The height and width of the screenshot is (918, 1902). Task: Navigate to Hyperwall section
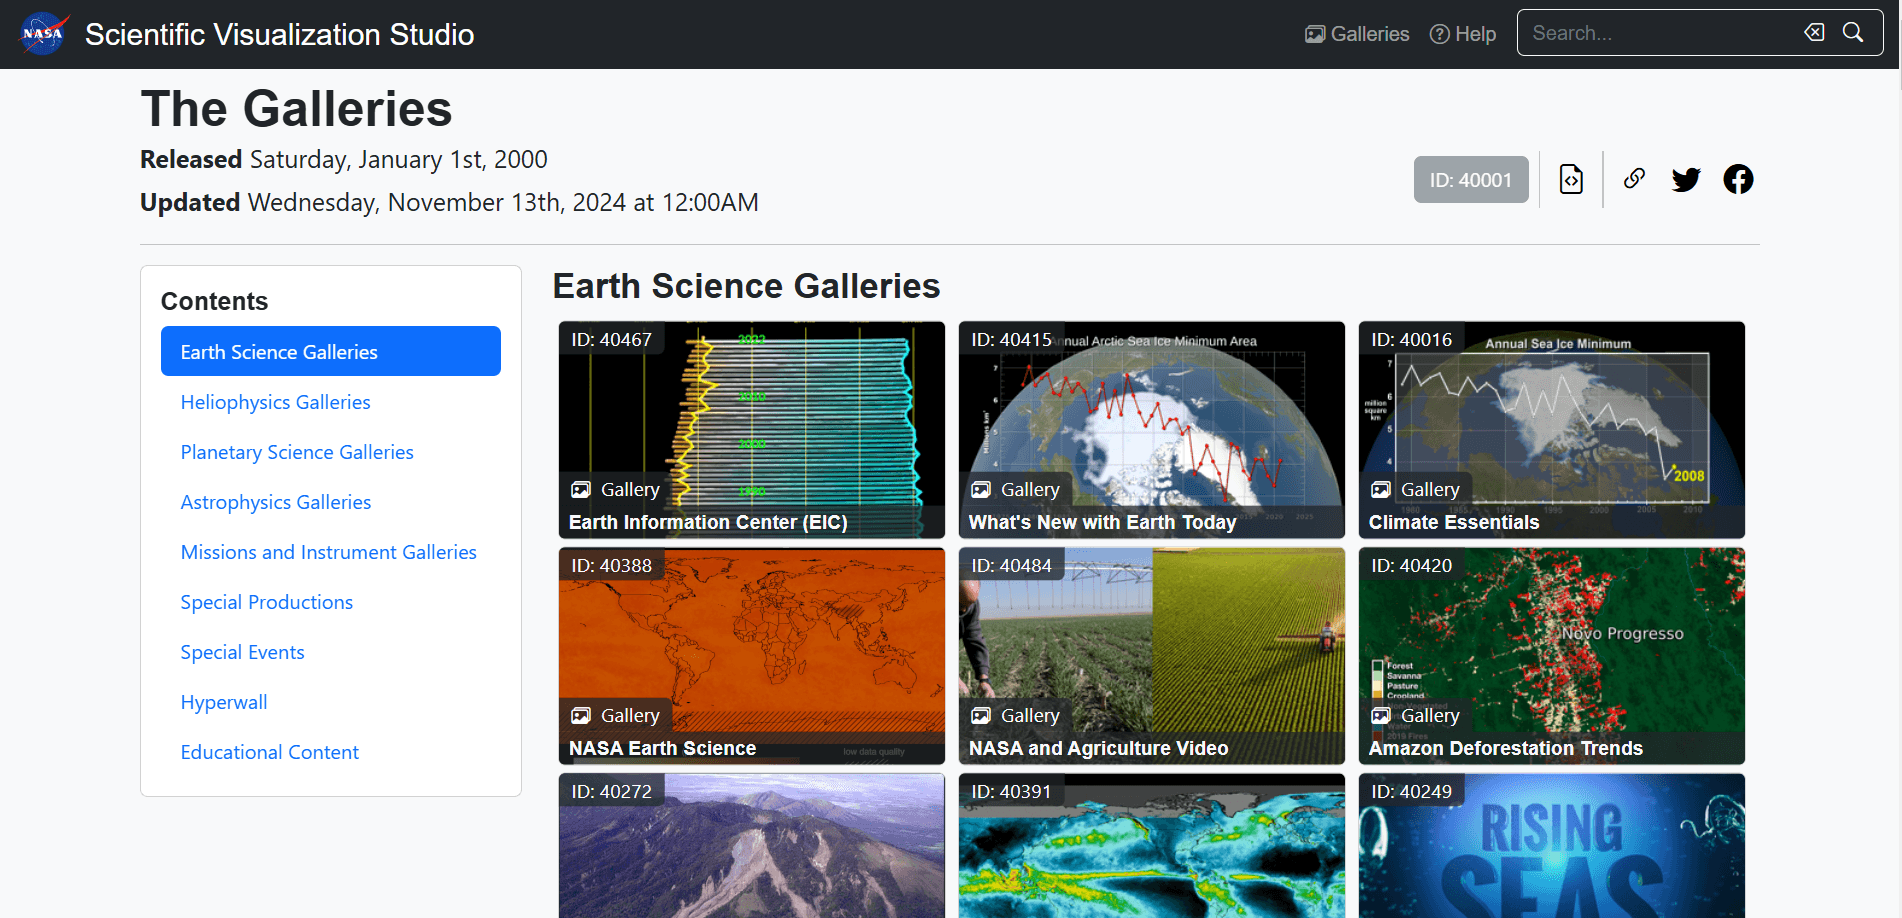pyautogui.click(x=224, y=702)
